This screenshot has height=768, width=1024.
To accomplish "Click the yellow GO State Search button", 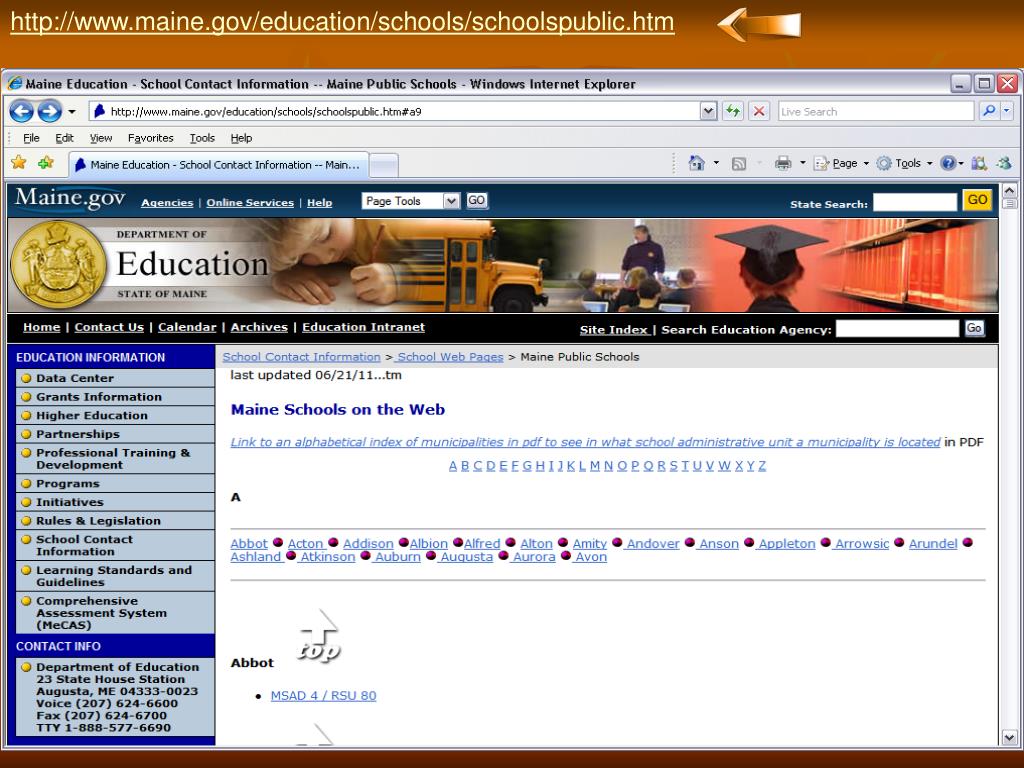I will pyautogui.click(x=977, y=200).
